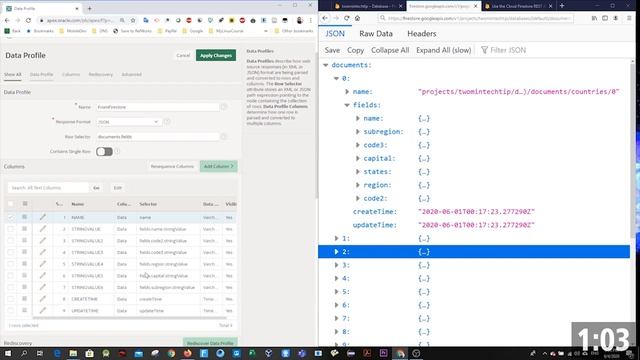Viewport: 640px width, 360px height.
Task: Expand the code2 field node
Action: click(x=358, y=198)
